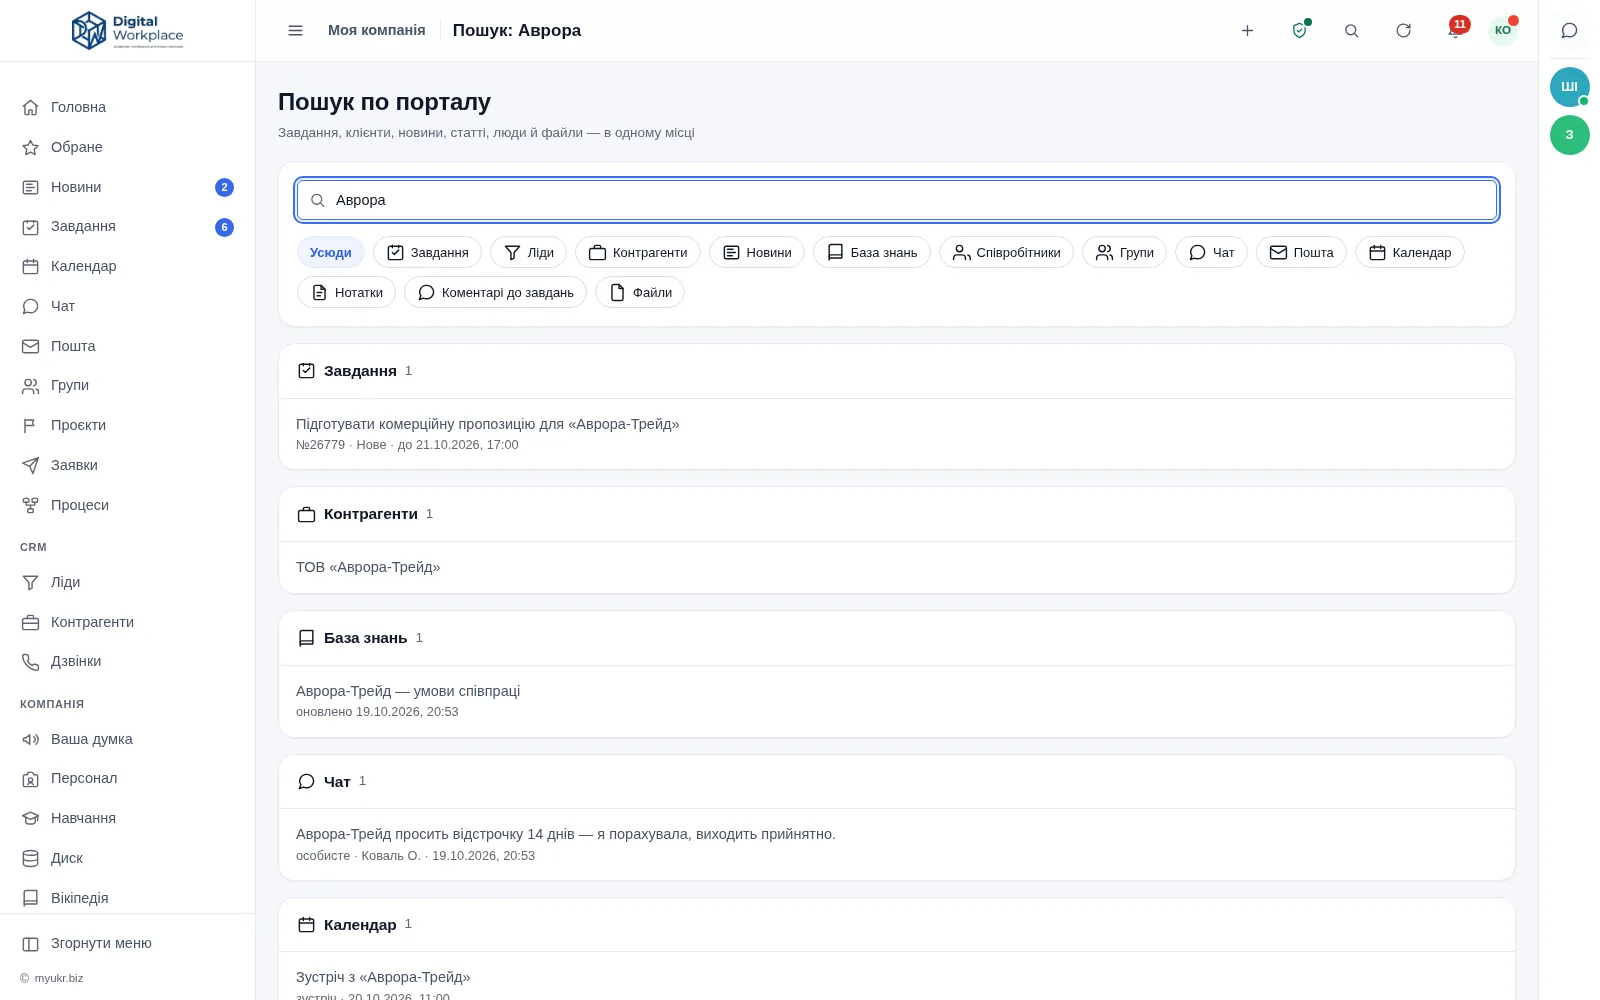Screen dimensions: 1600x1000
Task: Open article Аврора-Трейд — умови співпраці
Action: point(897,701)
